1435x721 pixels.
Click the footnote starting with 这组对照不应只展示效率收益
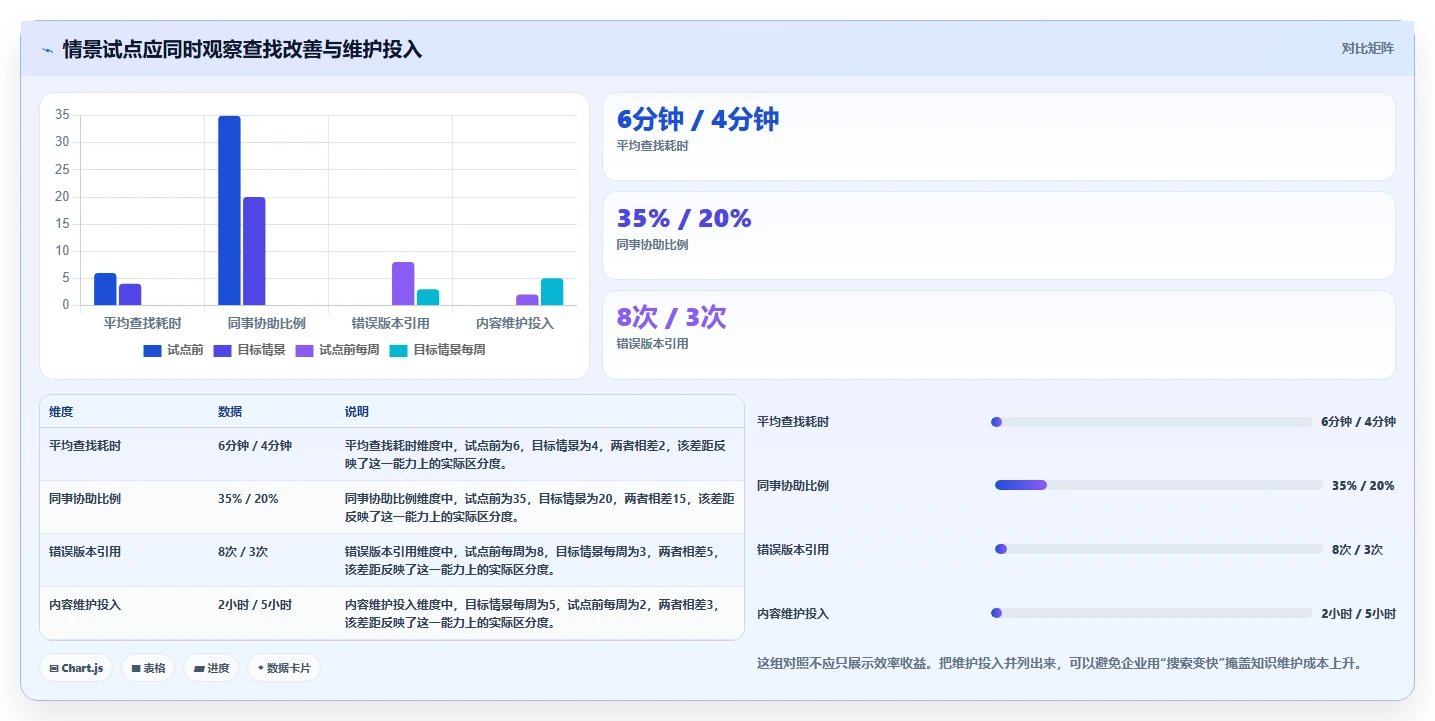click(1060, 663)
